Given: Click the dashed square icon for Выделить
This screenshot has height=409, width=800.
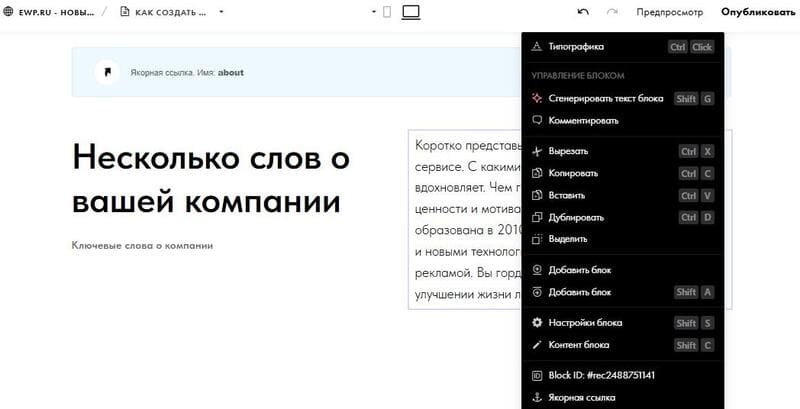Looking at the screenshot, I should click(x=537, y=239).
